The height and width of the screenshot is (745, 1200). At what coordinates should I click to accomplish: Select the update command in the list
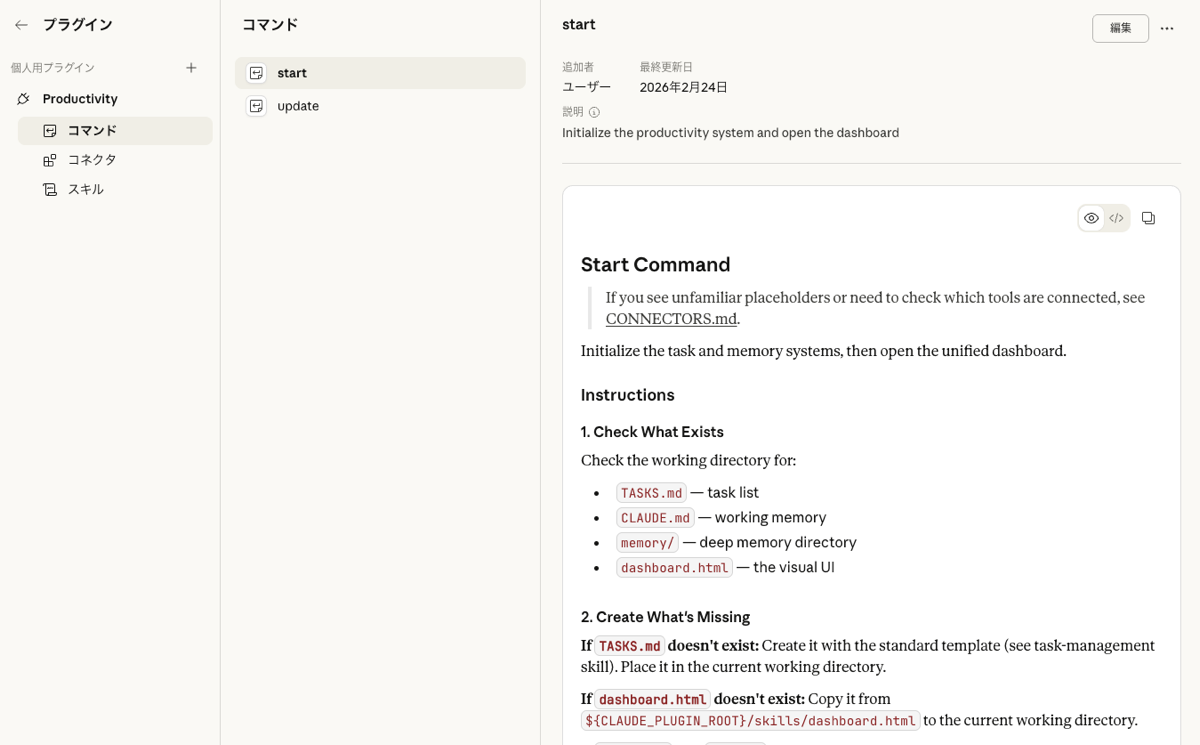(380, 106)
